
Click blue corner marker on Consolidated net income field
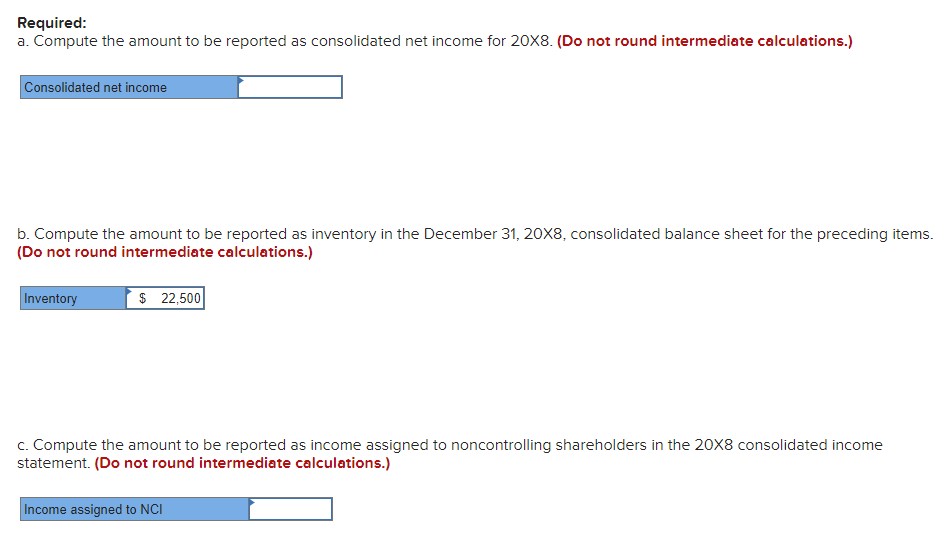click(241, 79)
